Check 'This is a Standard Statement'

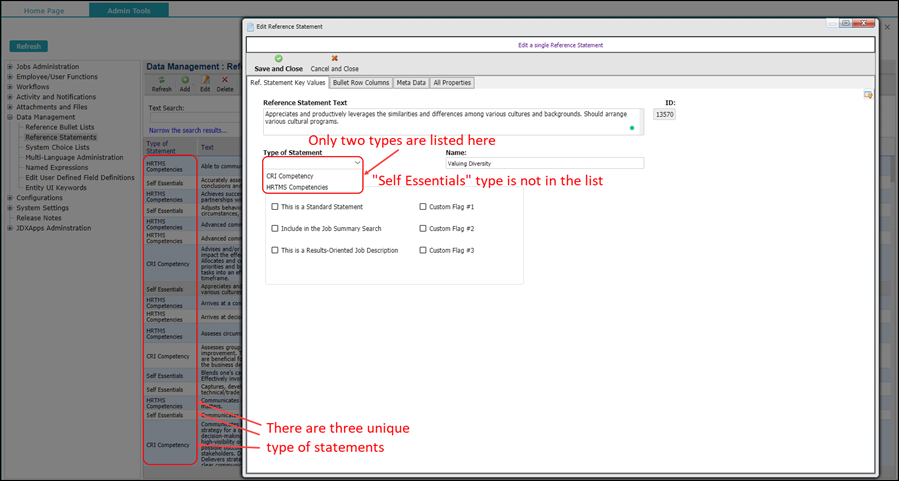(276, 207)
